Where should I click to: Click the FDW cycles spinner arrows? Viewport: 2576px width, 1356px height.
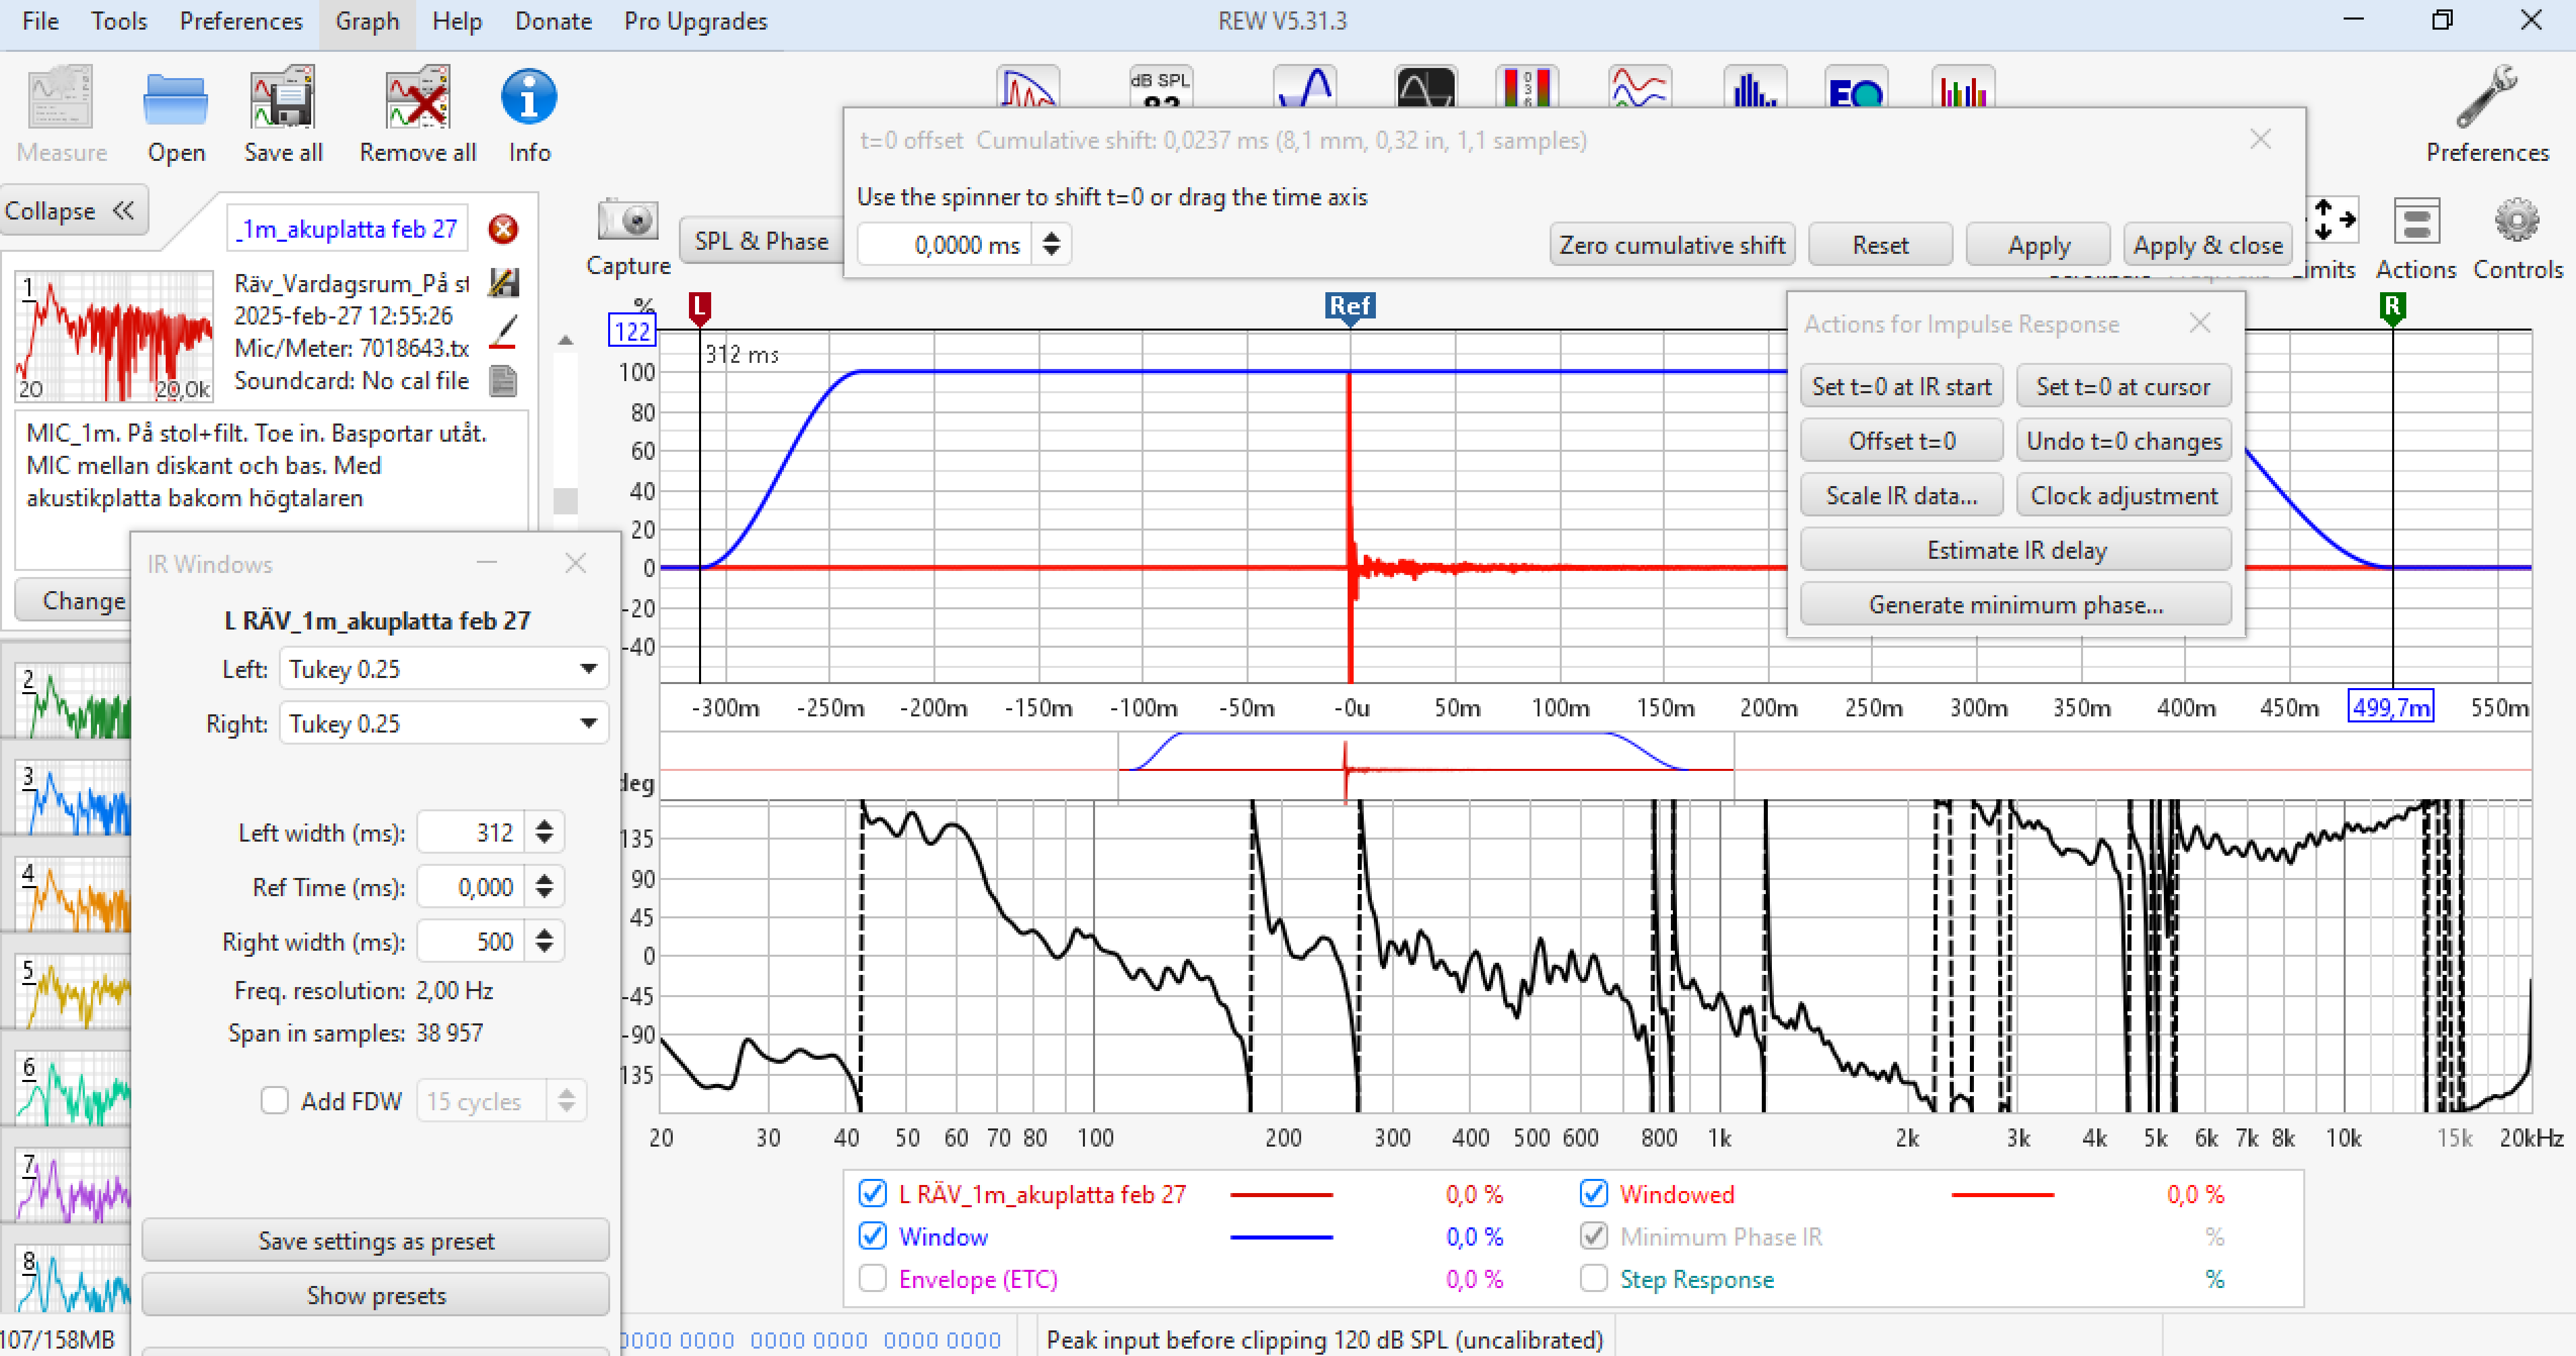(x=566, y=1100)
